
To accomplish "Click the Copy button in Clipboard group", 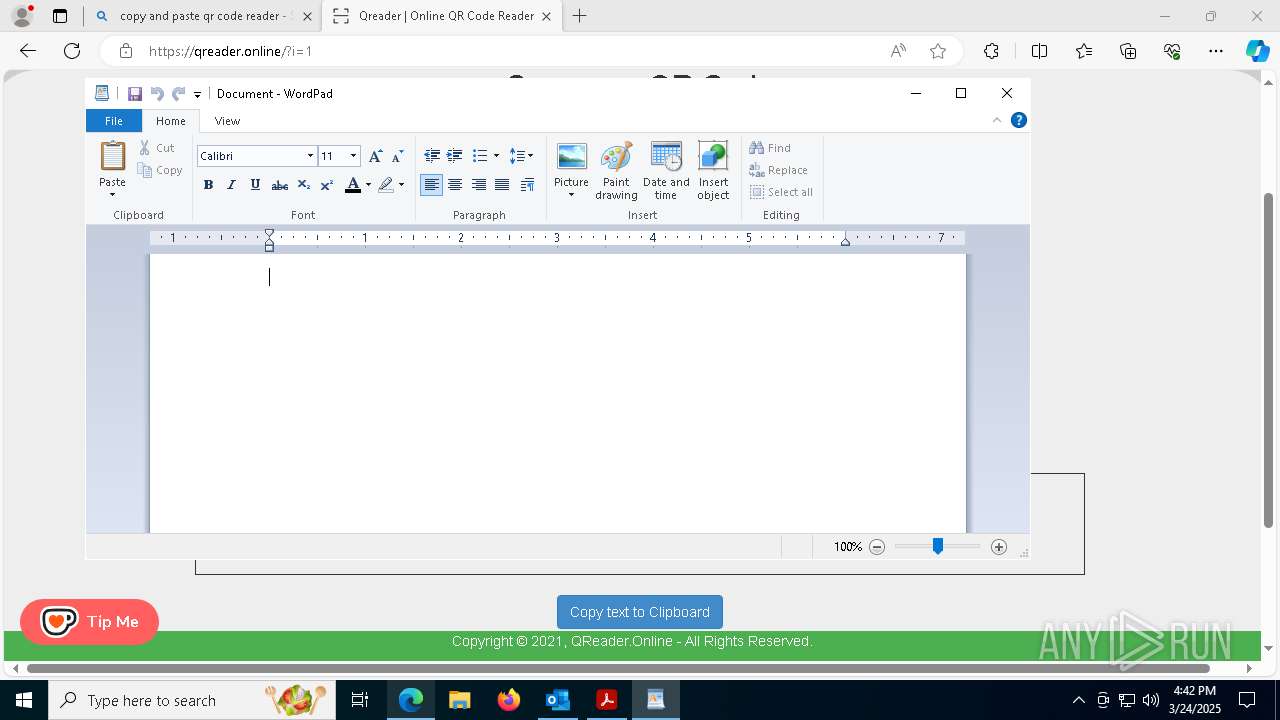I will tap(160, 170).
